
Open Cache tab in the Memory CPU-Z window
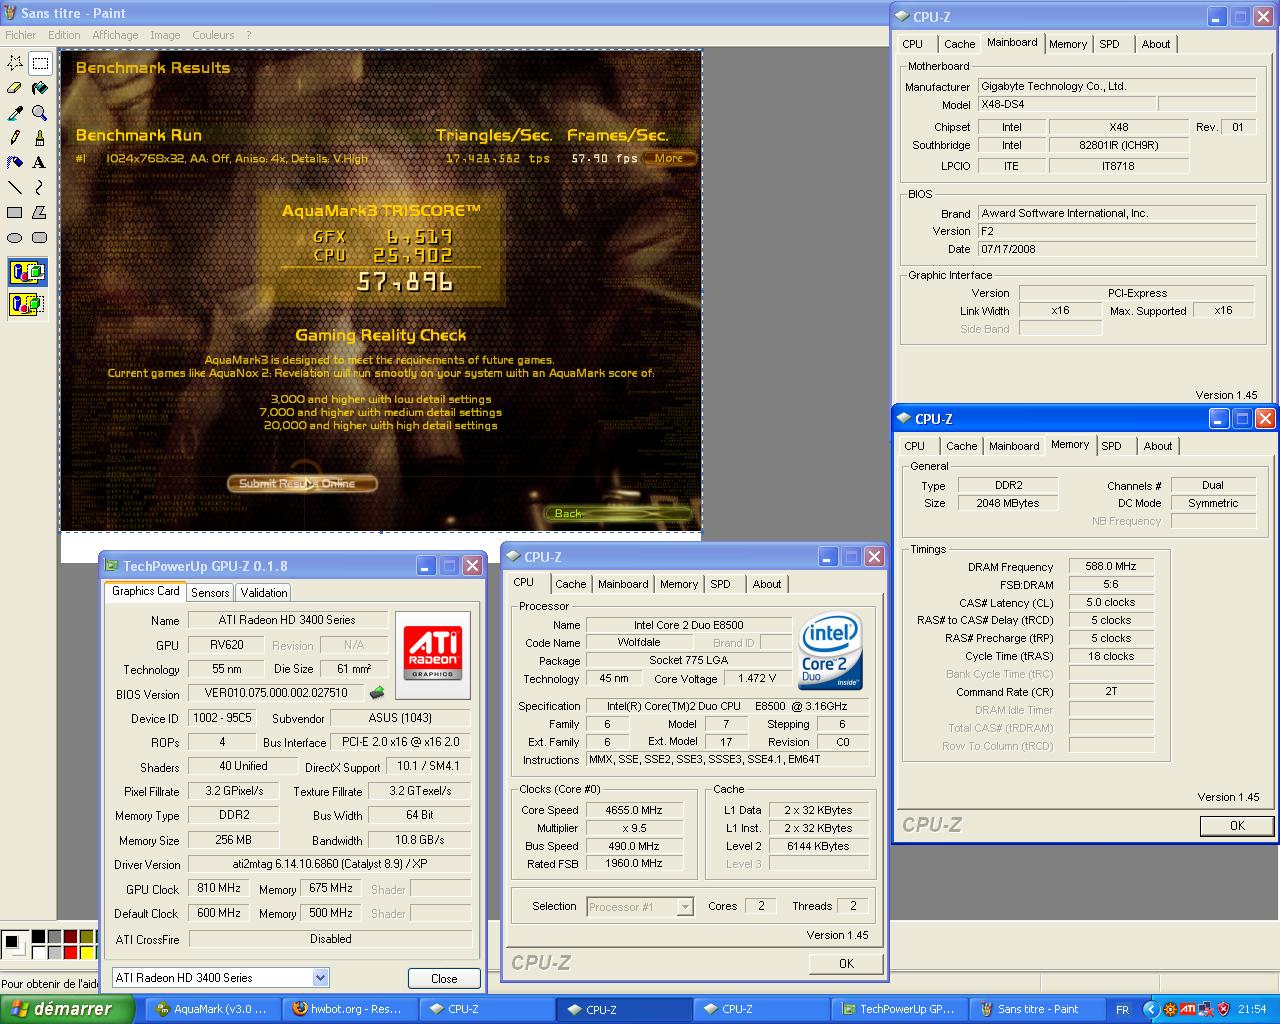(x=961, y=446)
